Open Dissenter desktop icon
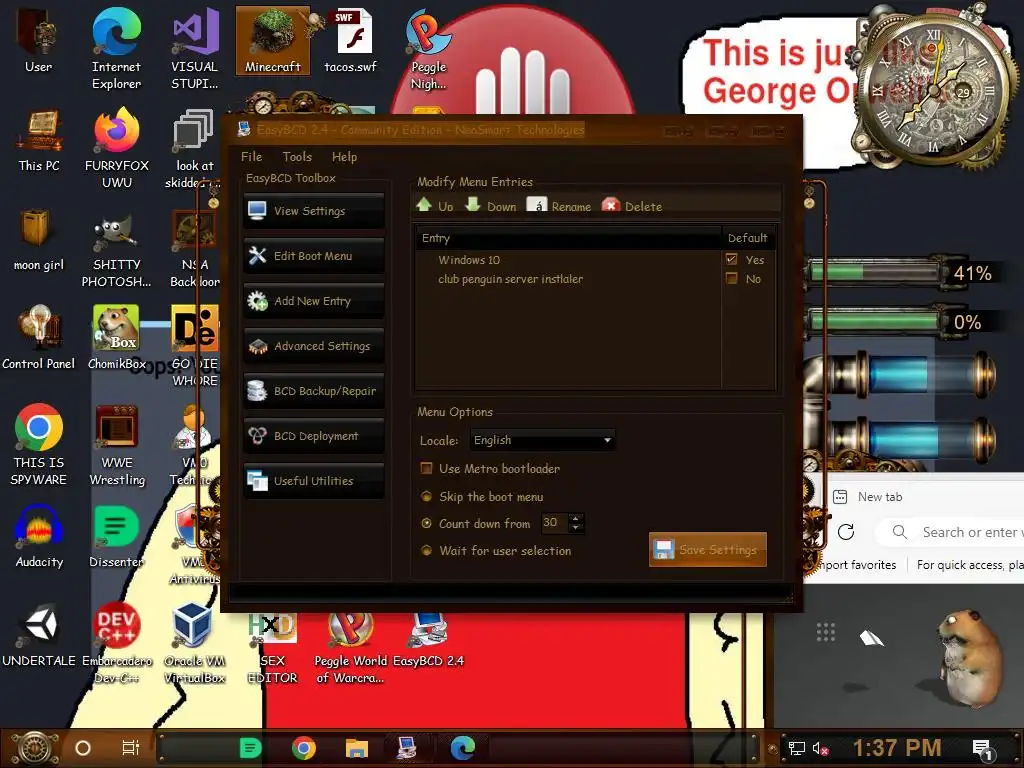Viewport: 1024px width, 768px height. (116, 536)
